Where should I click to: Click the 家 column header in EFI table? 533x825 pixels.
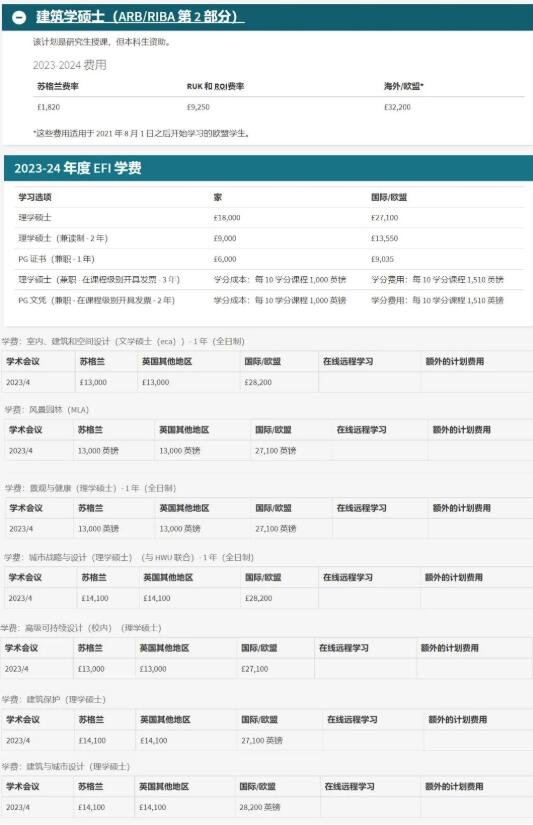[218, 197]
